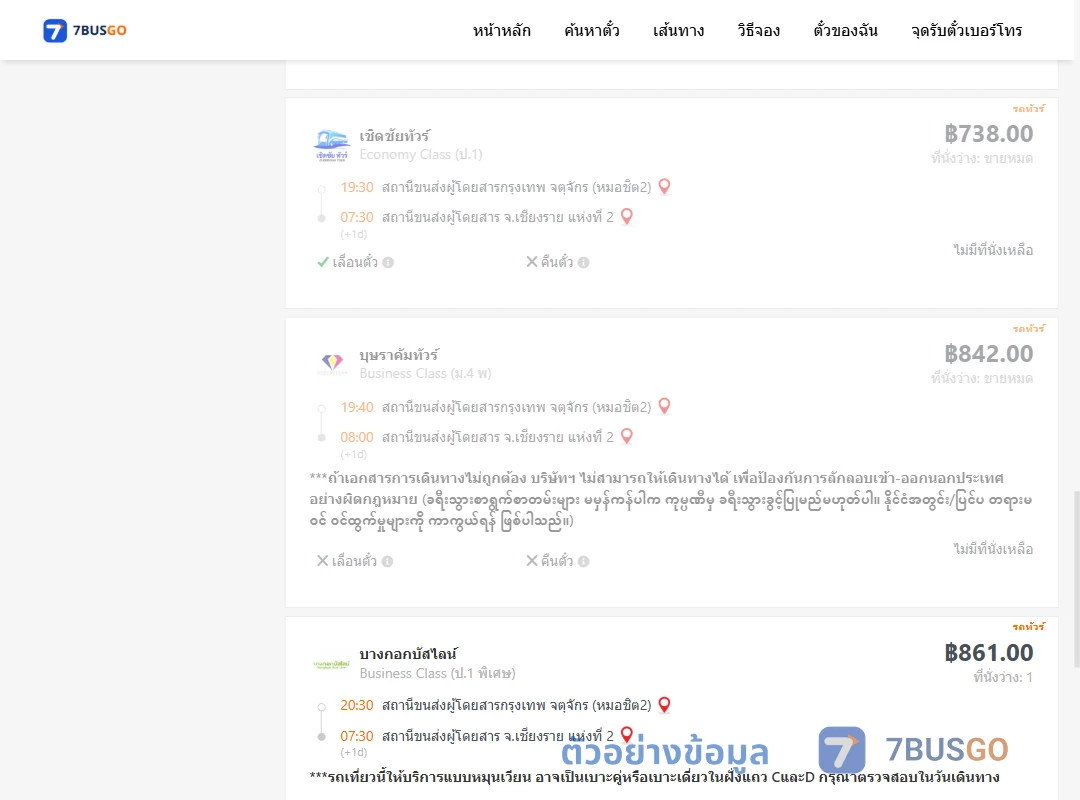The image size is (1080, 800).
Task: Show คืนตั๋ว info icon for เชิดชัยทัวร์
Action: coord(583,263)
